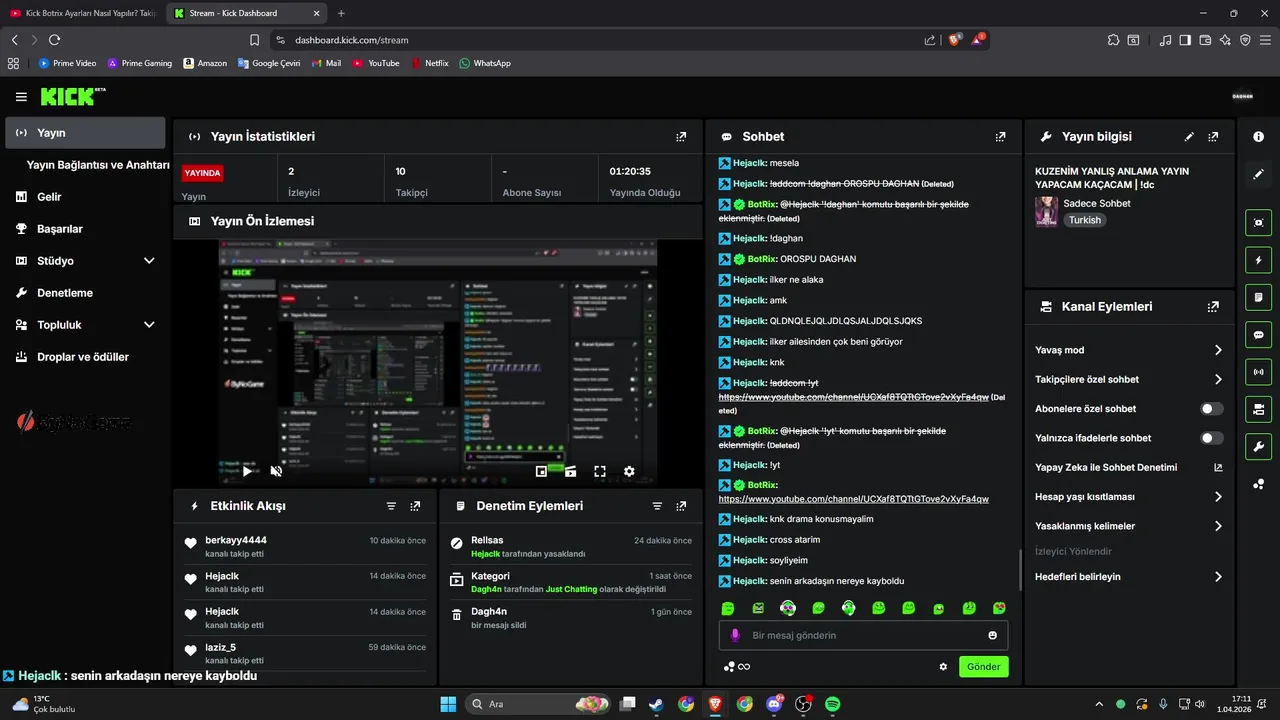
Task: Pop out the Sohbet chat panel
Action: tap(1000, 137)
